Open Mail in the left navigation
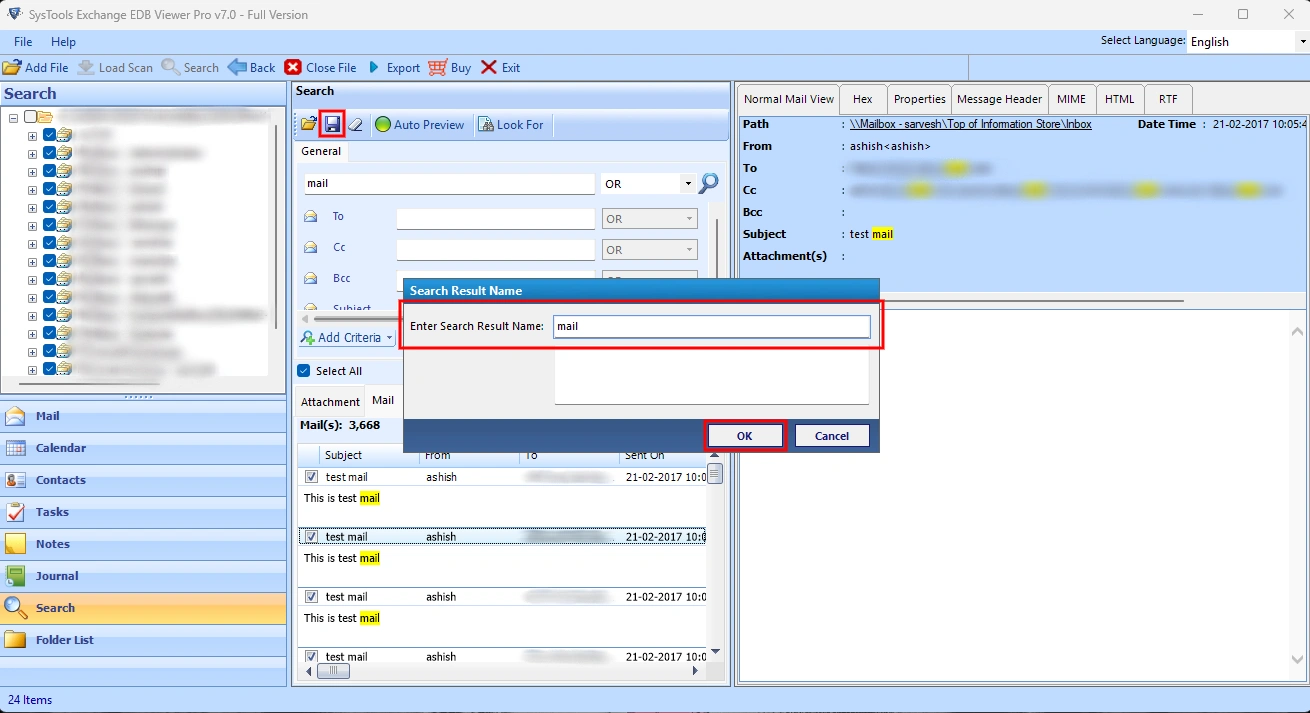The image size is (1310, 713). click(143, 416)
